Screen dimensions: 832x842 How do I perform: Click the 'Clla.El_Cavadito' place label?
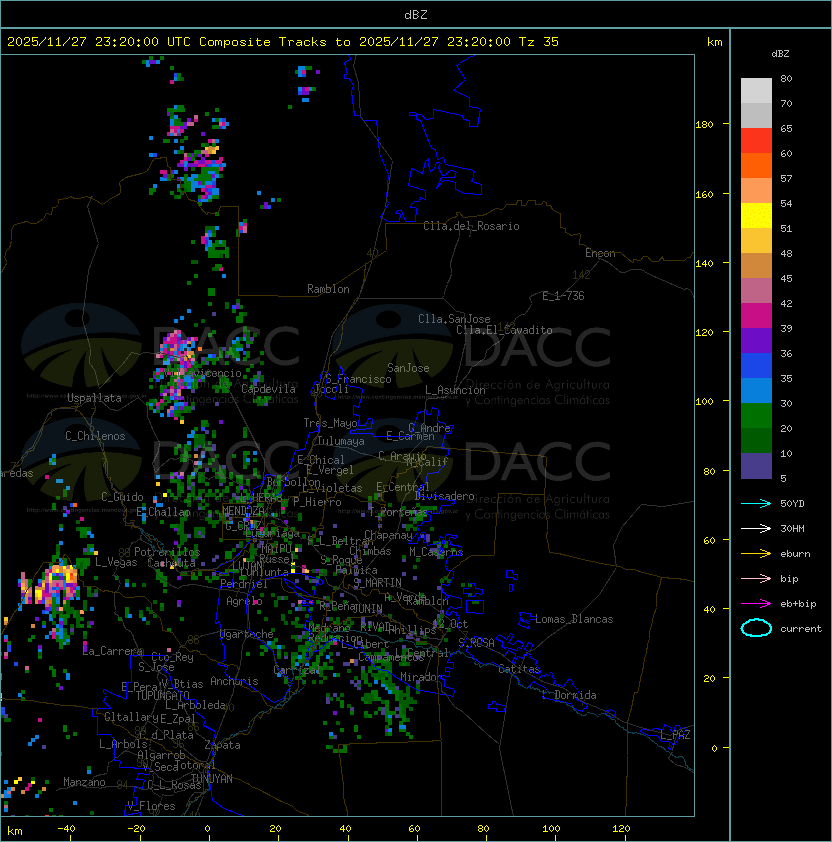click(x=504, y=330)
